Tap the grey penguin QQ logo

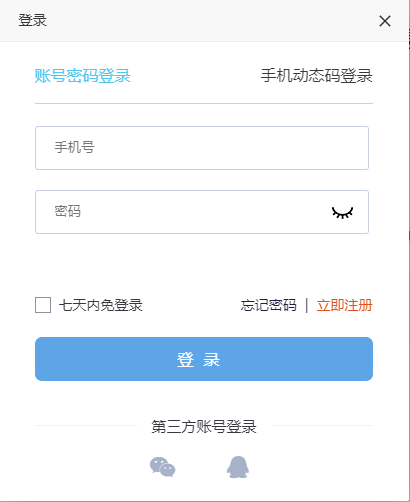click(238, 467)
